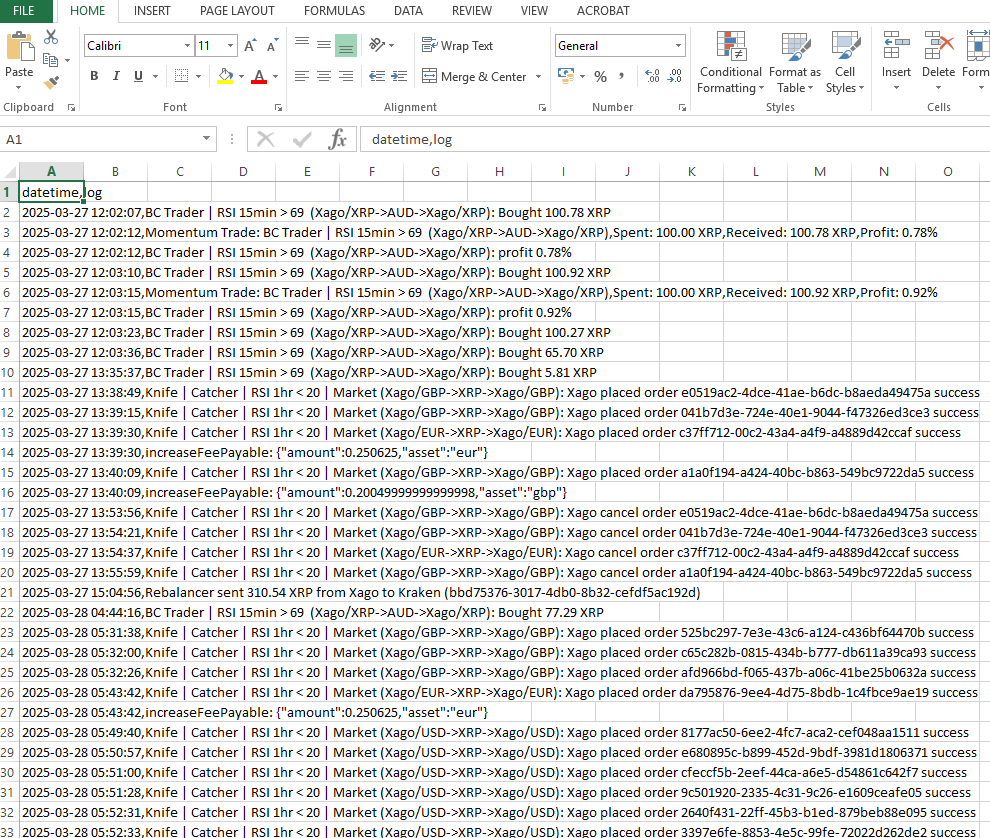Select the Format Painter brush
The height and width of the screenshot is (838, 990).
click(x=51, y=82)
